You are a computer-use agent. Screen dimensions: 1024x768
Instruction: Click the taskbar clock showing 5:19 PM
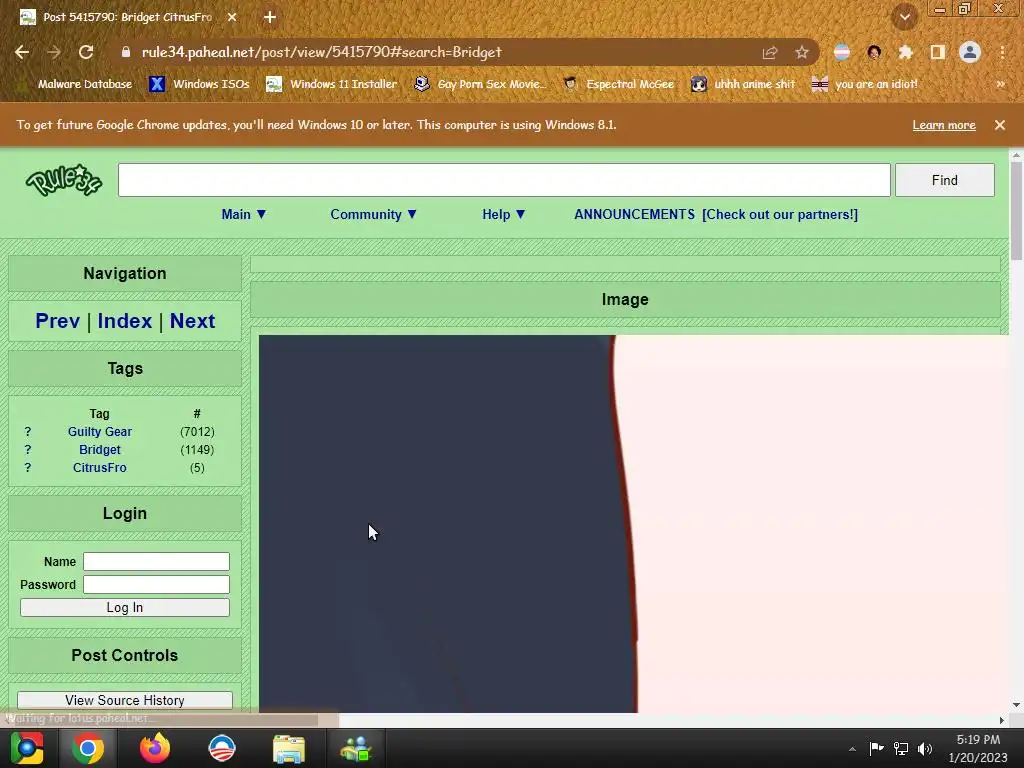(978, 748)
